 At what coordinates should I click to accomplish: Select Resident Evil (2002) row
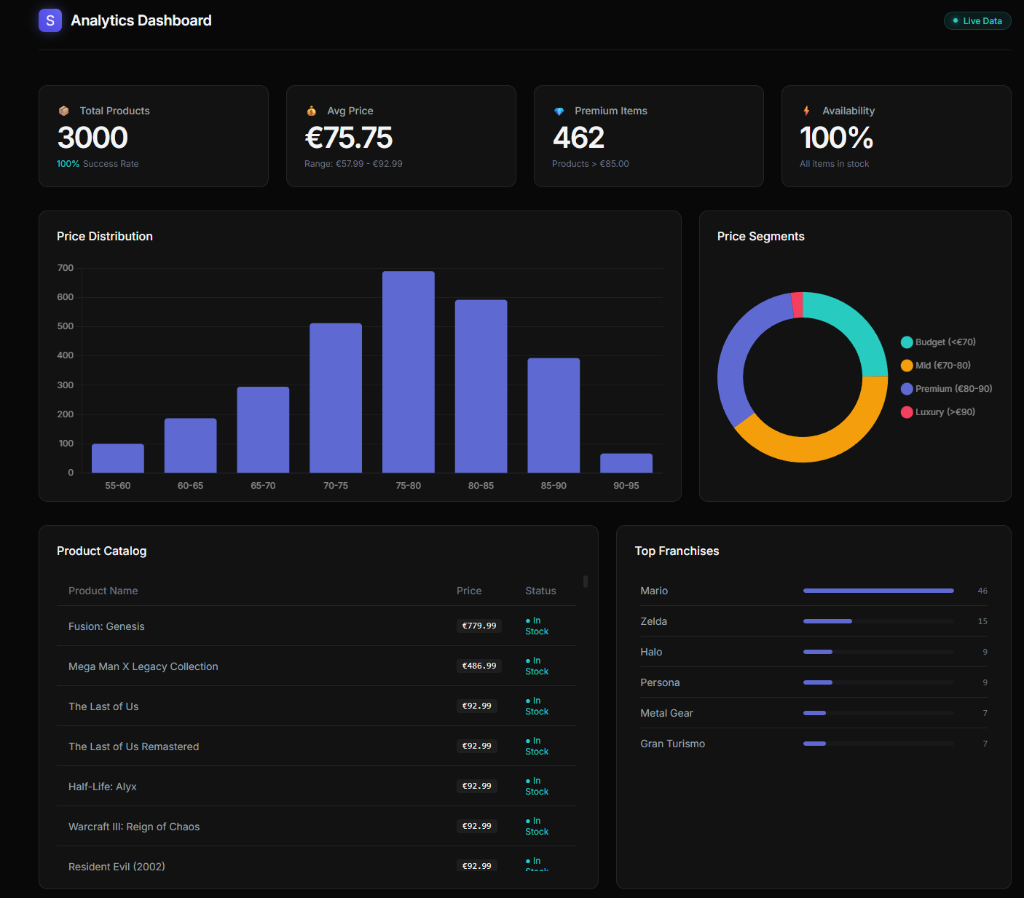click(317, 860)
